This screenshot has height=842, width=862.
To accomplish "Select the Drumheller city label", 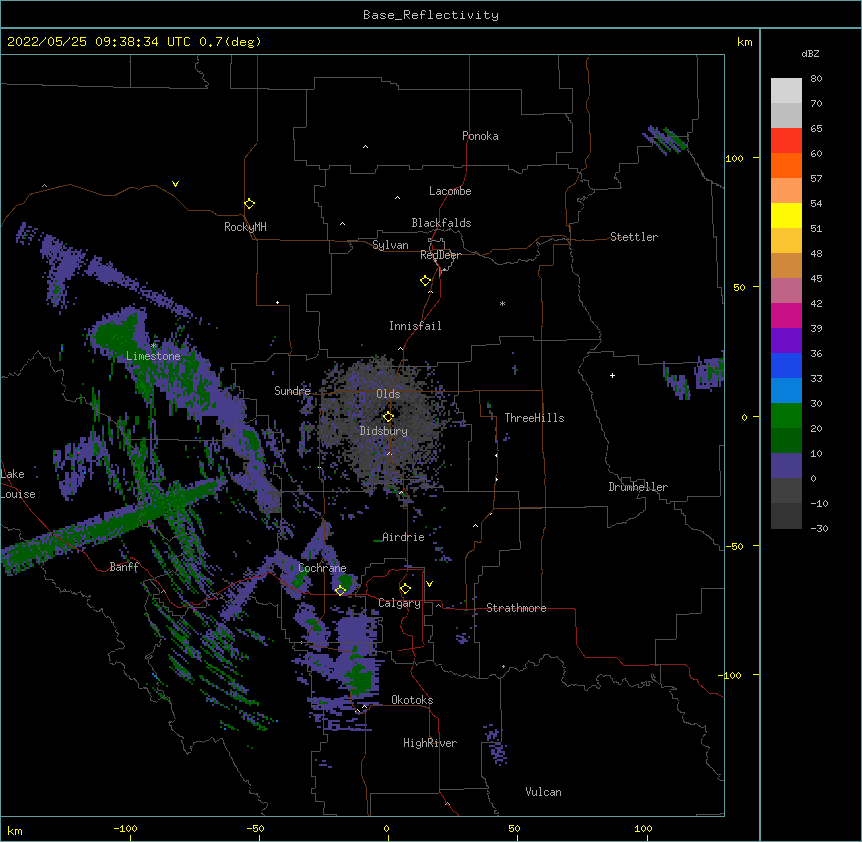I will click(x=638, y=487).
